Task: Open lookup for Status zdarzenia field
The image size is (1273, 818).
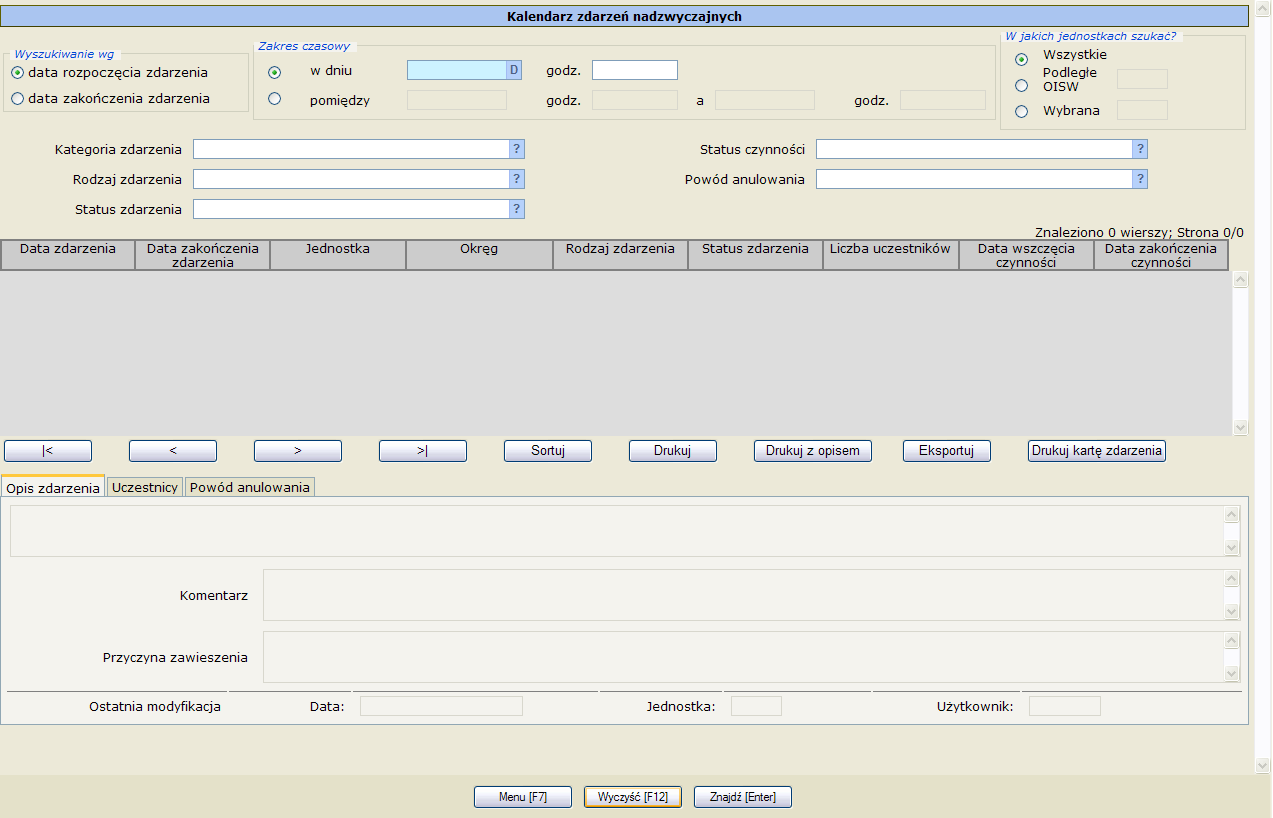Action: (x=517, y=209)
